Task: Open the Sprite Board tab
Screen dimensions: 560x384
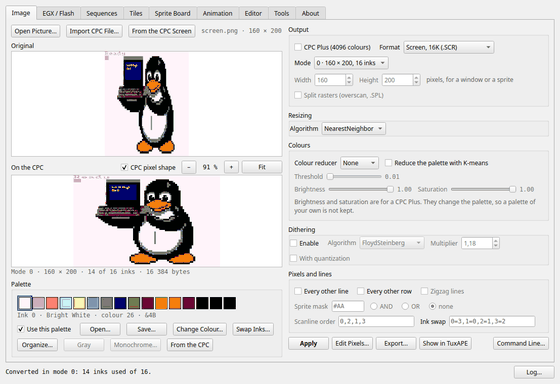Action: pyautogui.click(x=172, y=14)
